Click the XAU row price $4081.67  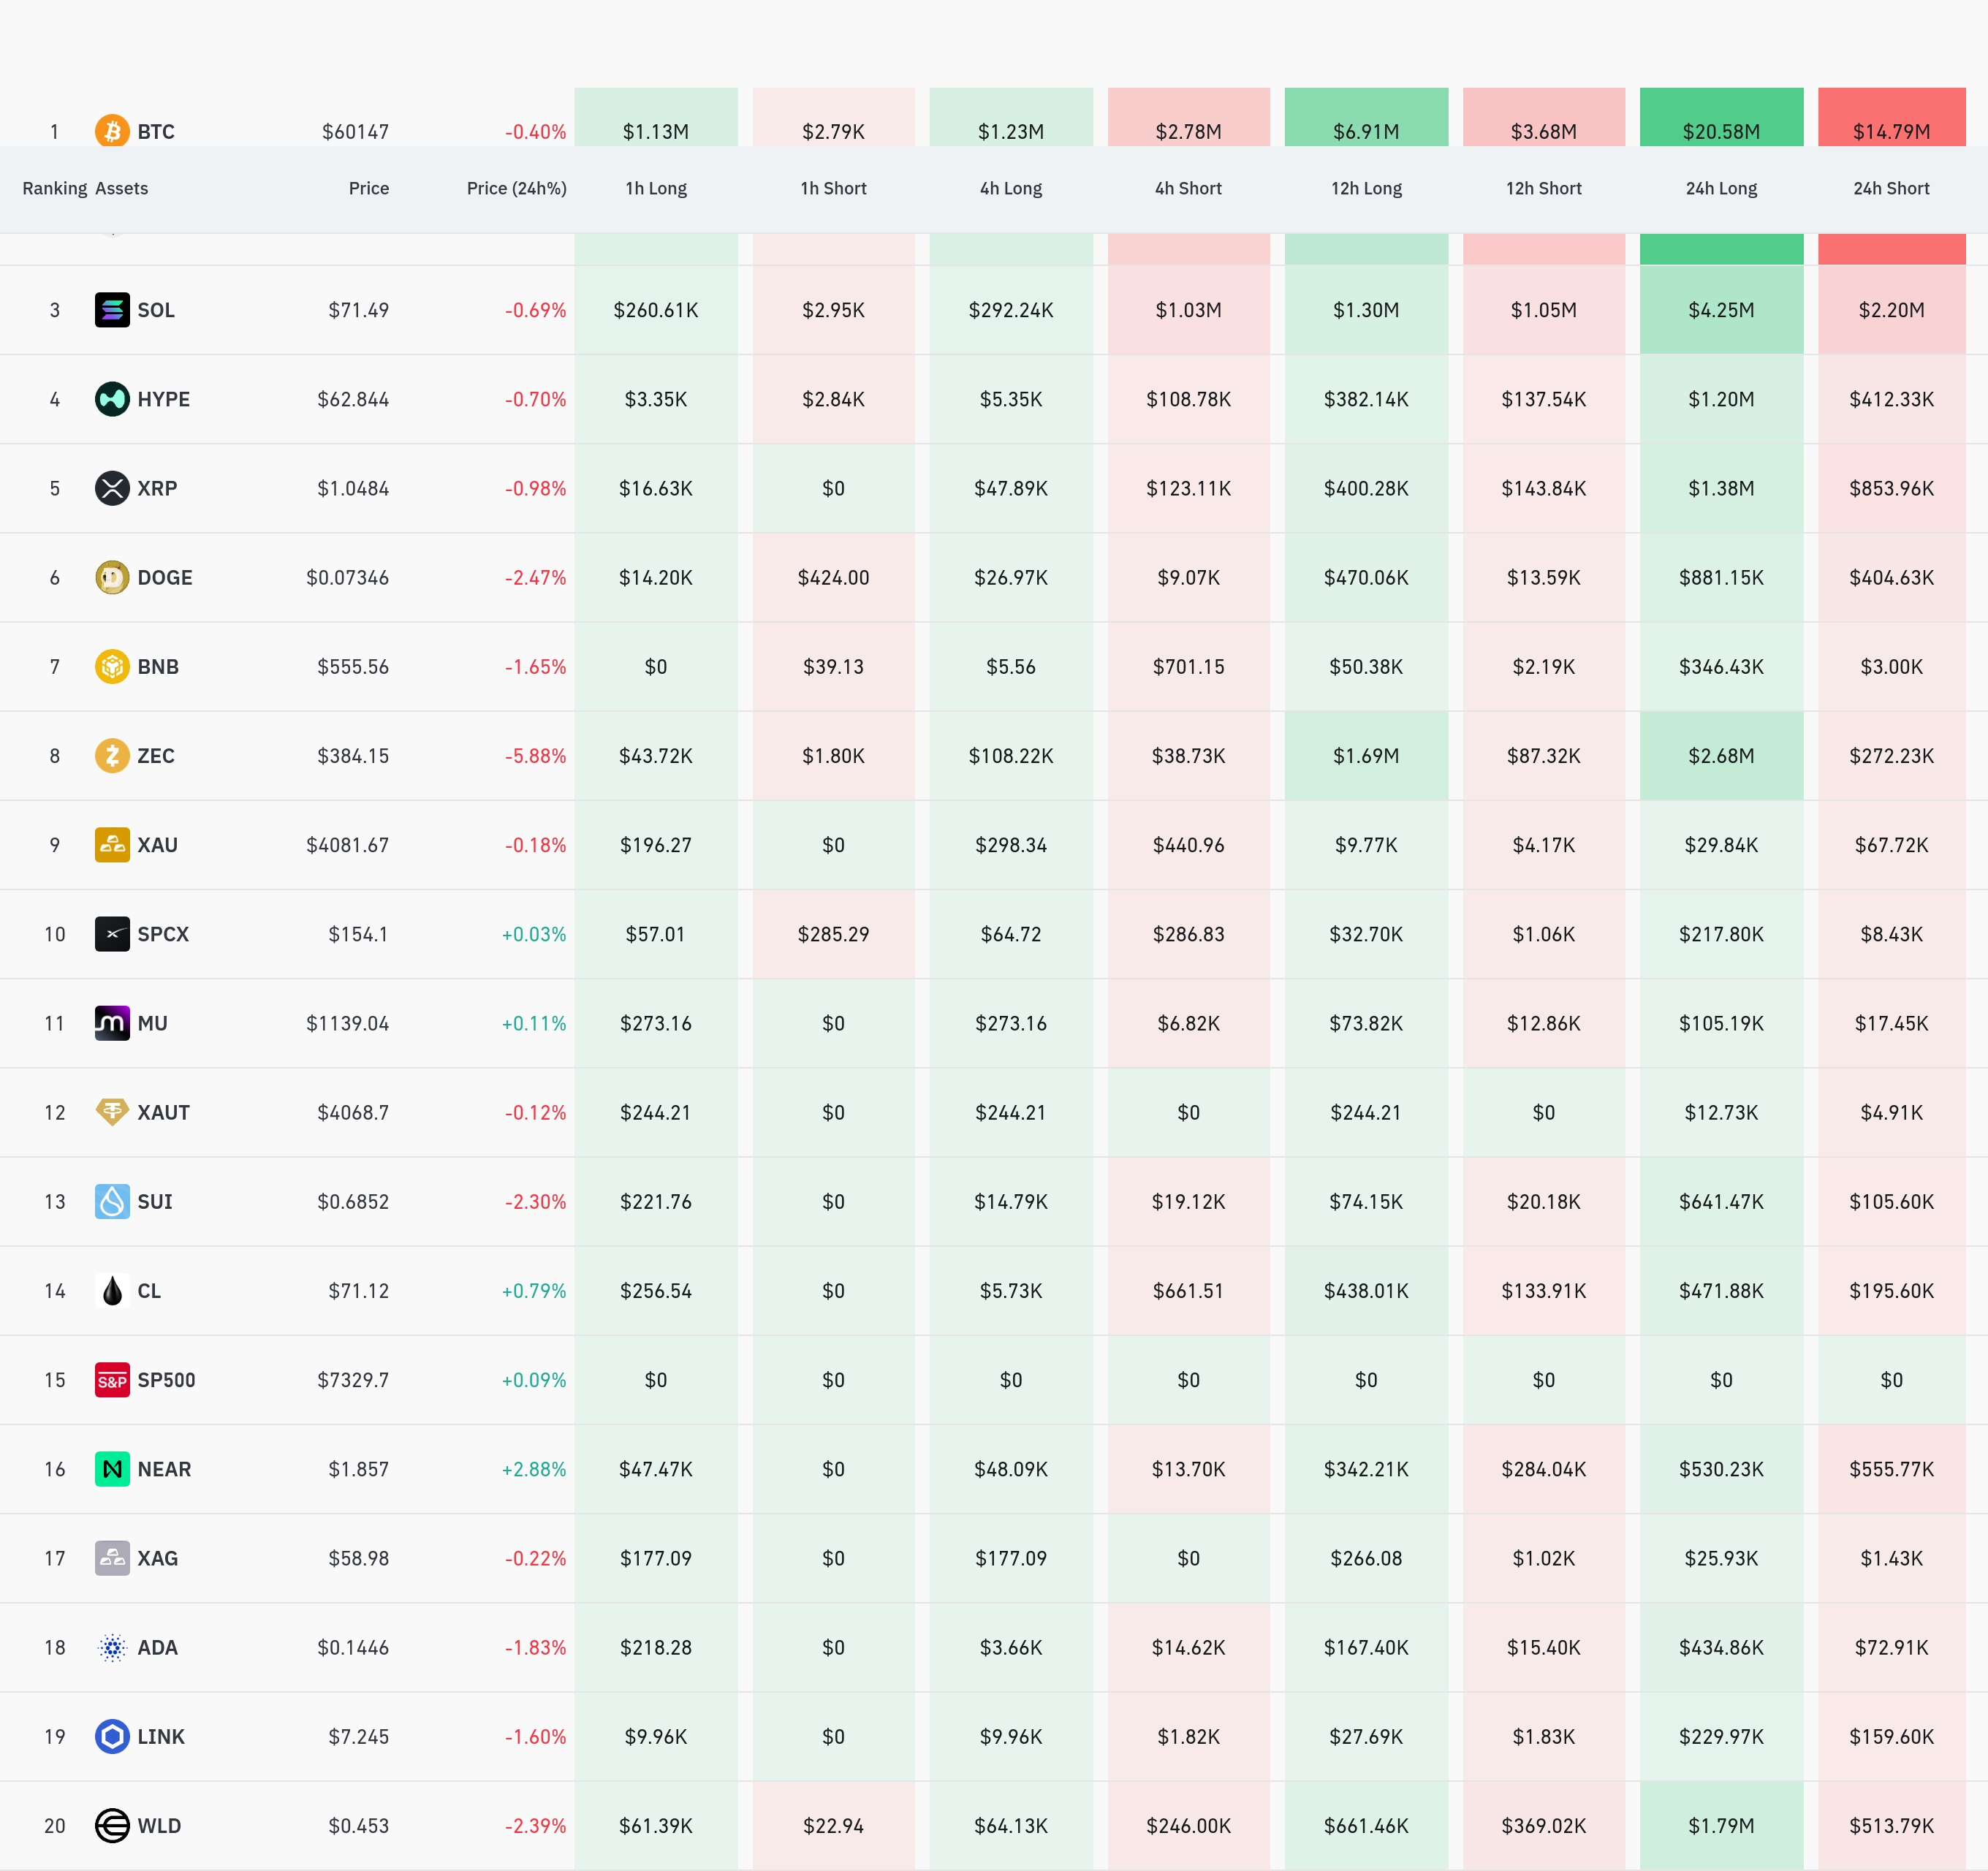coord(347,845)
